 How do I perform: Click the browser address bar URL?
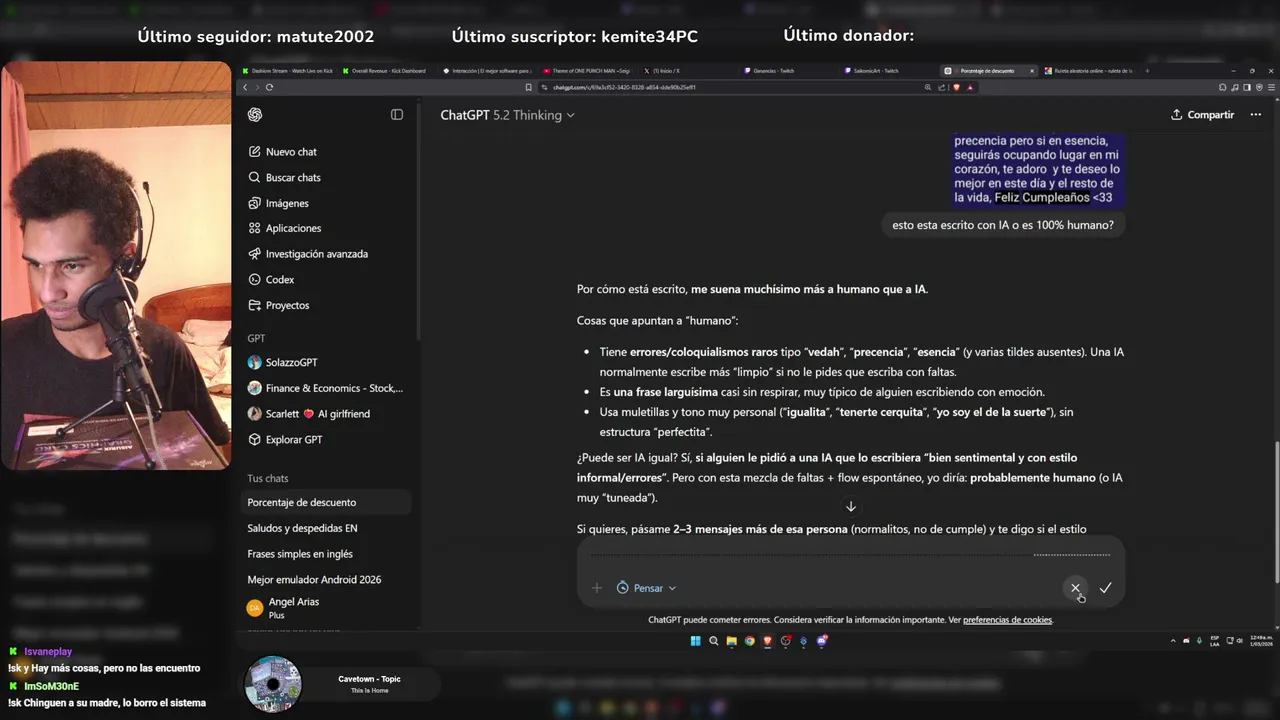tap(625, 87)
